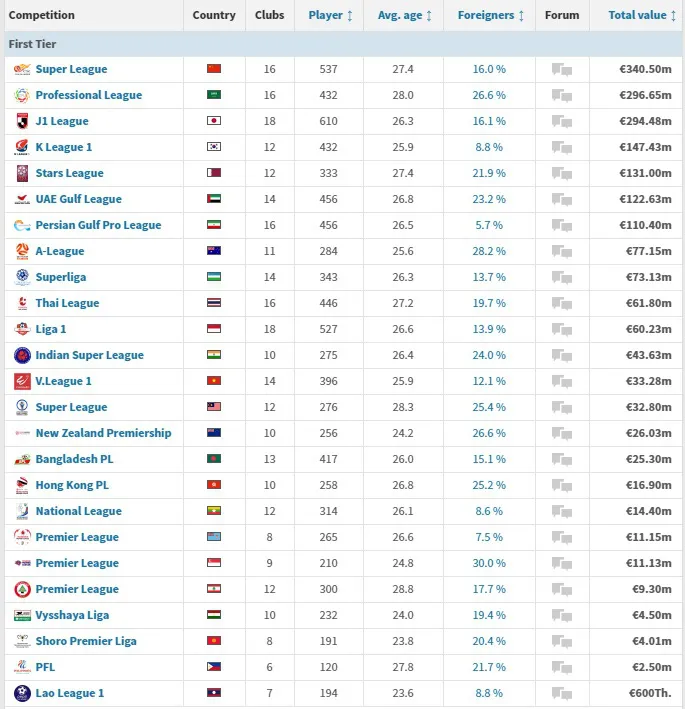
Task: Sort table by Player column header
Action: (330, 15)
